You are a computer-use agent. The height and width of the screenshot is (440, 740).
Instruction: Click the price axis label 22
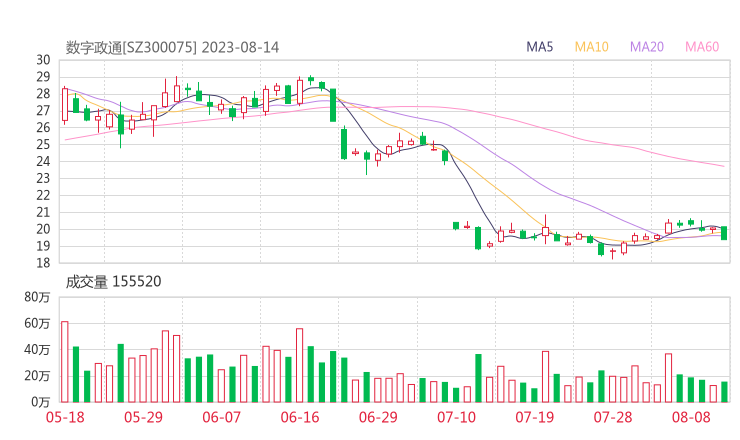point(43,195)
